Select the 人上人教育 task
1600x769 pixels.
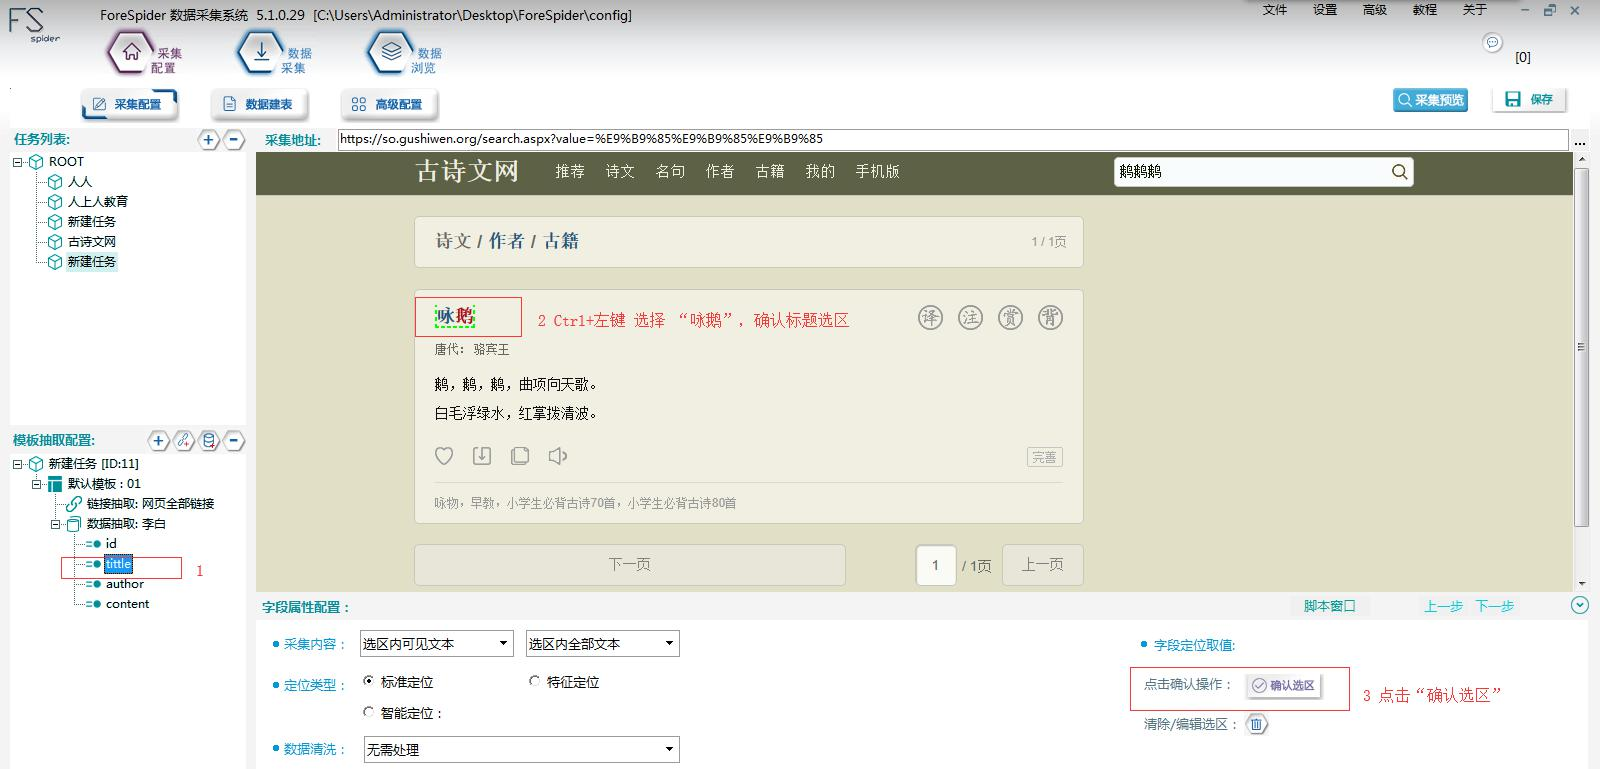click(98, 202)
